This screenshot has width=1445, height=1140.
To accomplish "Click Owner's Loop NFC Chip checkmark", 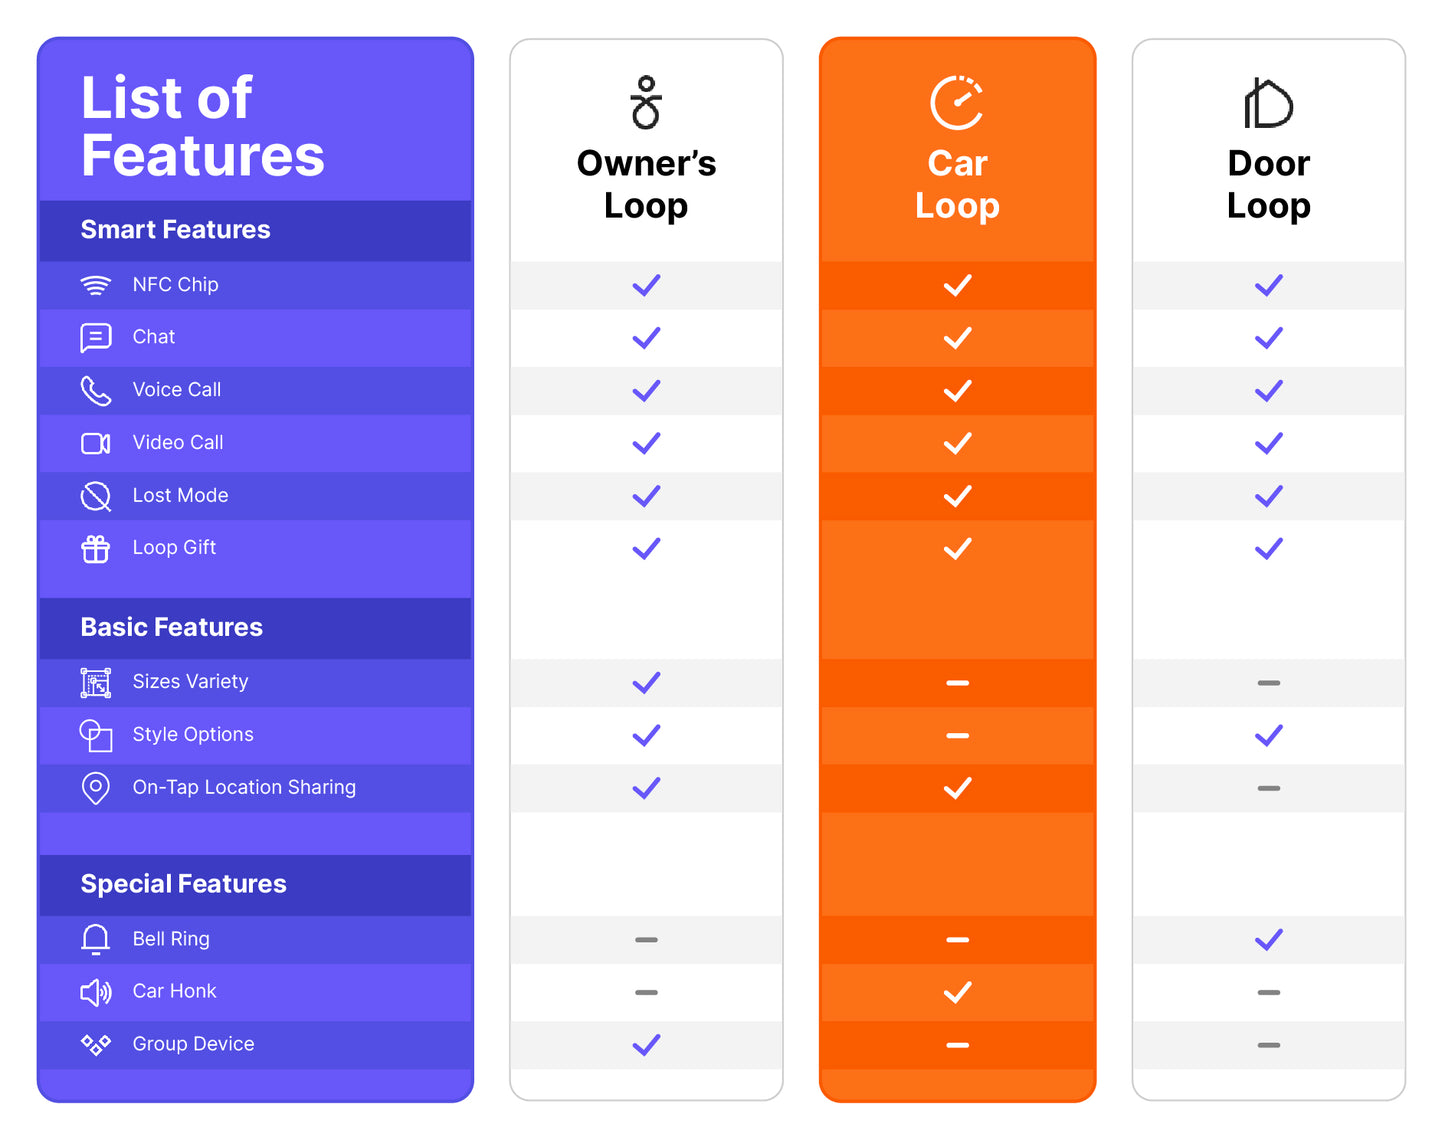I will (646, 285).
